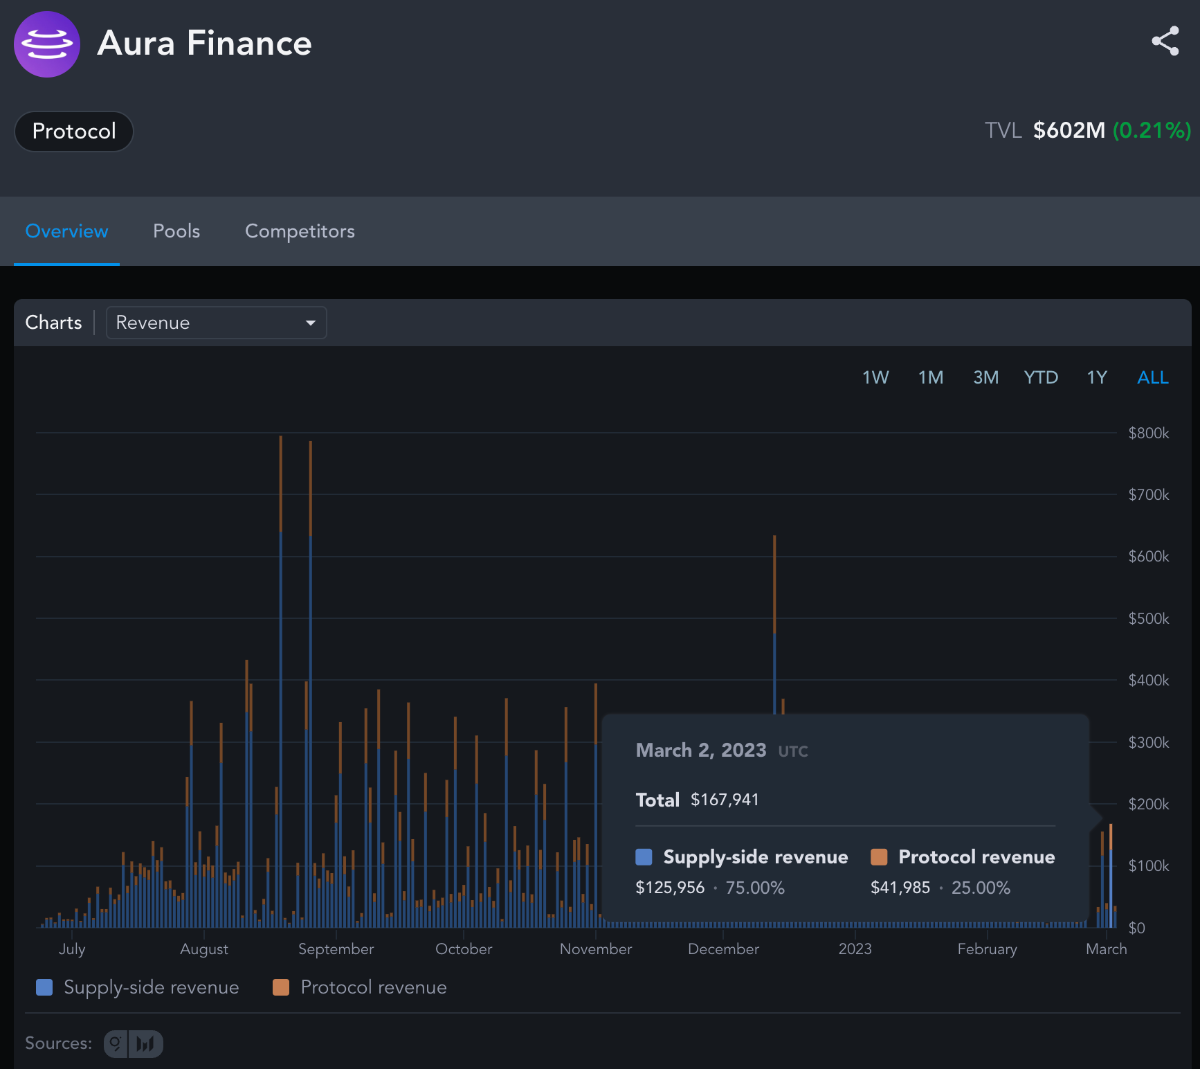
Task: Toggle Supply-side revenue legend item
Action: (x=138, y=987)
